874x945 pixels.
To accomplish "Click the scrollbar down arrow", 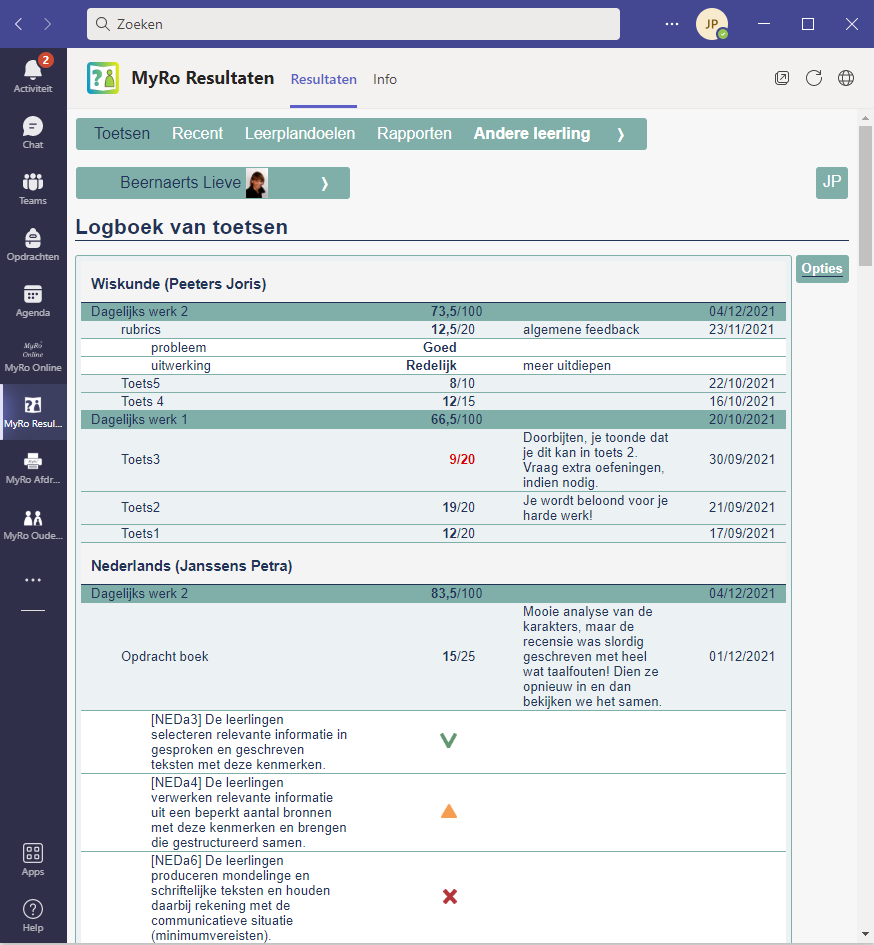I will tap(866, 934).
